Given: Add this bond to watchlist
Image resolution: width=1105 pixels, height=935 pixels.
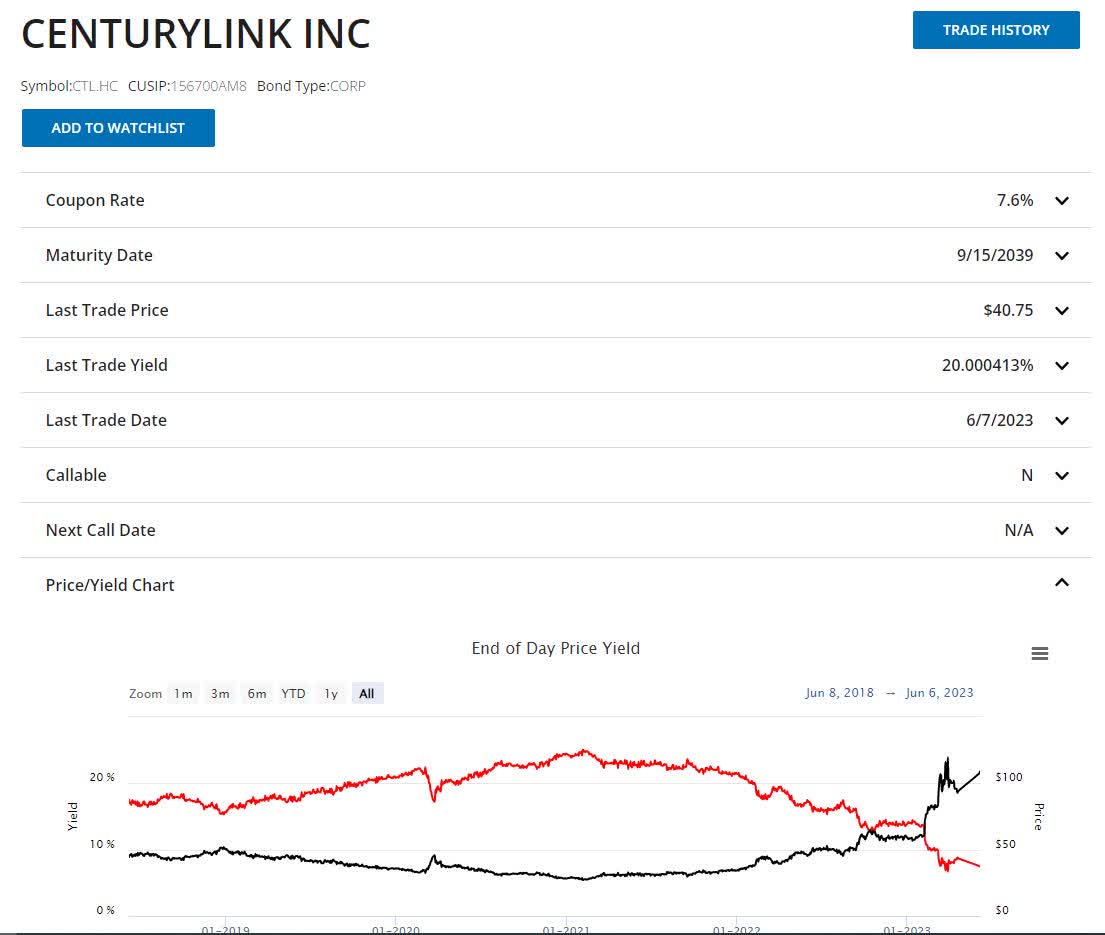Looking at the screenshot, I should tap(118, 128).
